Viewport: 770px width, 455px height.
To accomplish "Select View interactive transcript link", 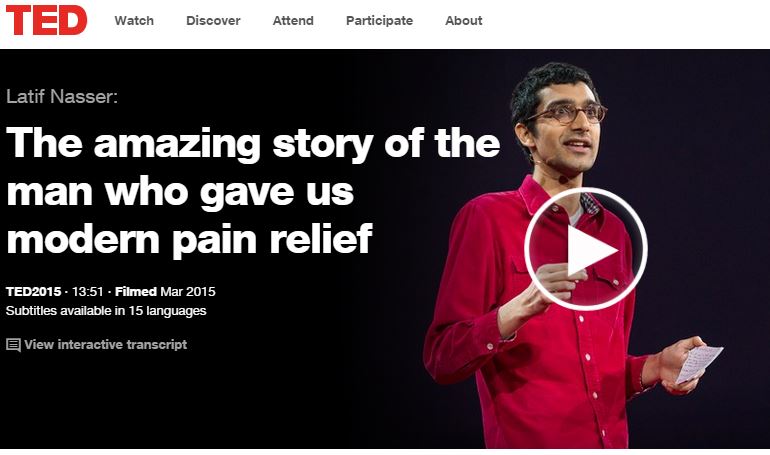I will [x=106, y=345].
